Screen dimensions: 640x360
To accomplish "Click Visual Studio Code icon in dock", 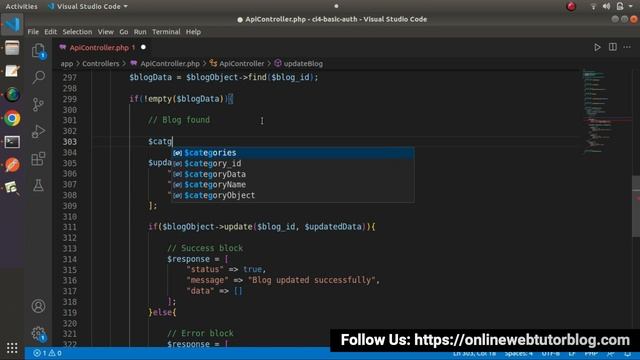I will pyautogui.click(x=12, y=24).
